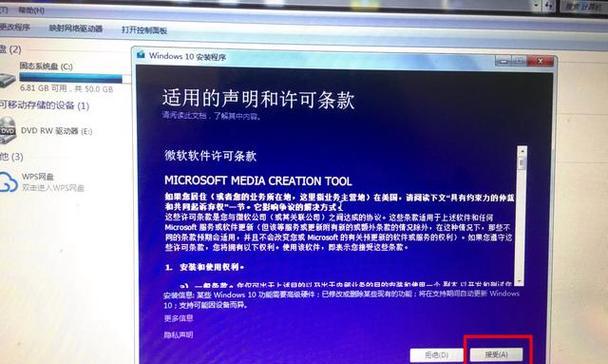Open the WPS网盘 cloud icon
The image size is (608, 364).
click(x=9, y=182)
